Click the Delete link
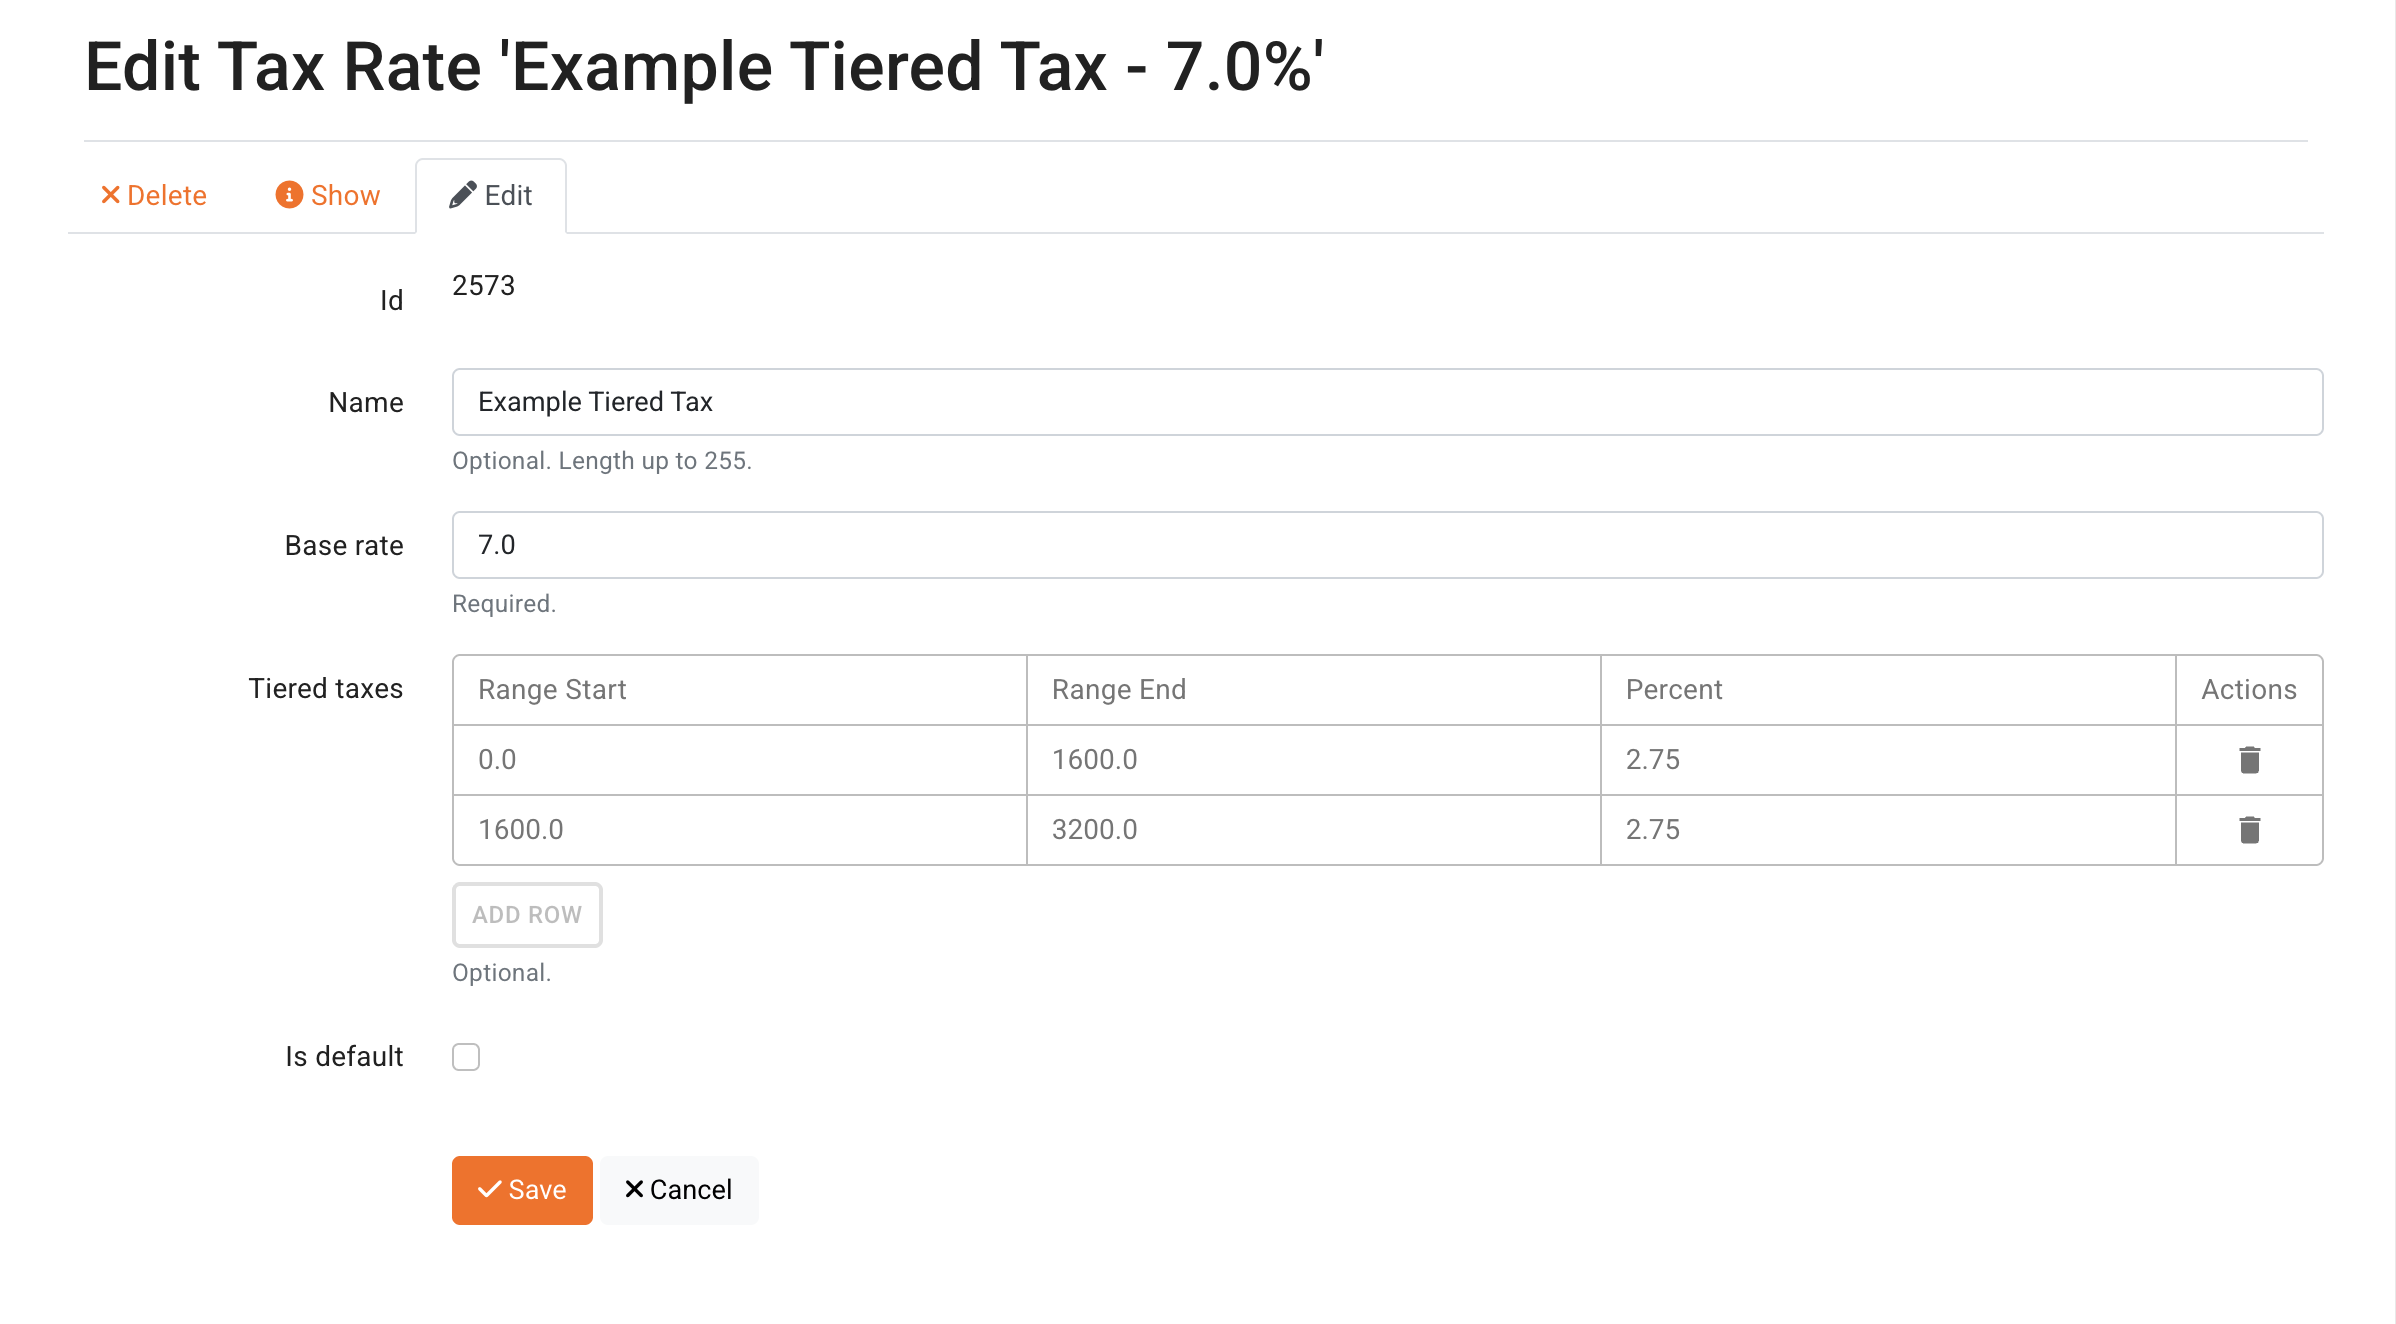Screen dimensions: 2396x1324 click(x=154, y=195)
